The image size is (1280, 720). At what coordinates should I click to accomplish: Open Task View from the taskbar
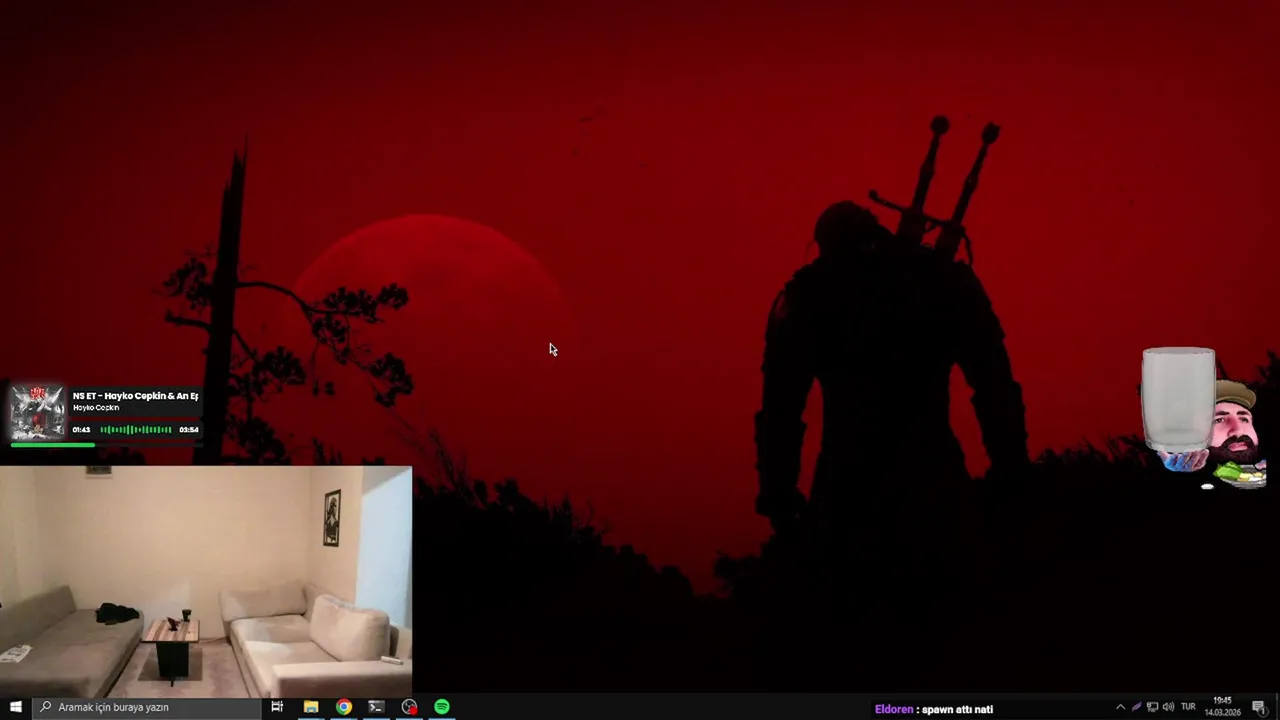click(x=277, y=707)
